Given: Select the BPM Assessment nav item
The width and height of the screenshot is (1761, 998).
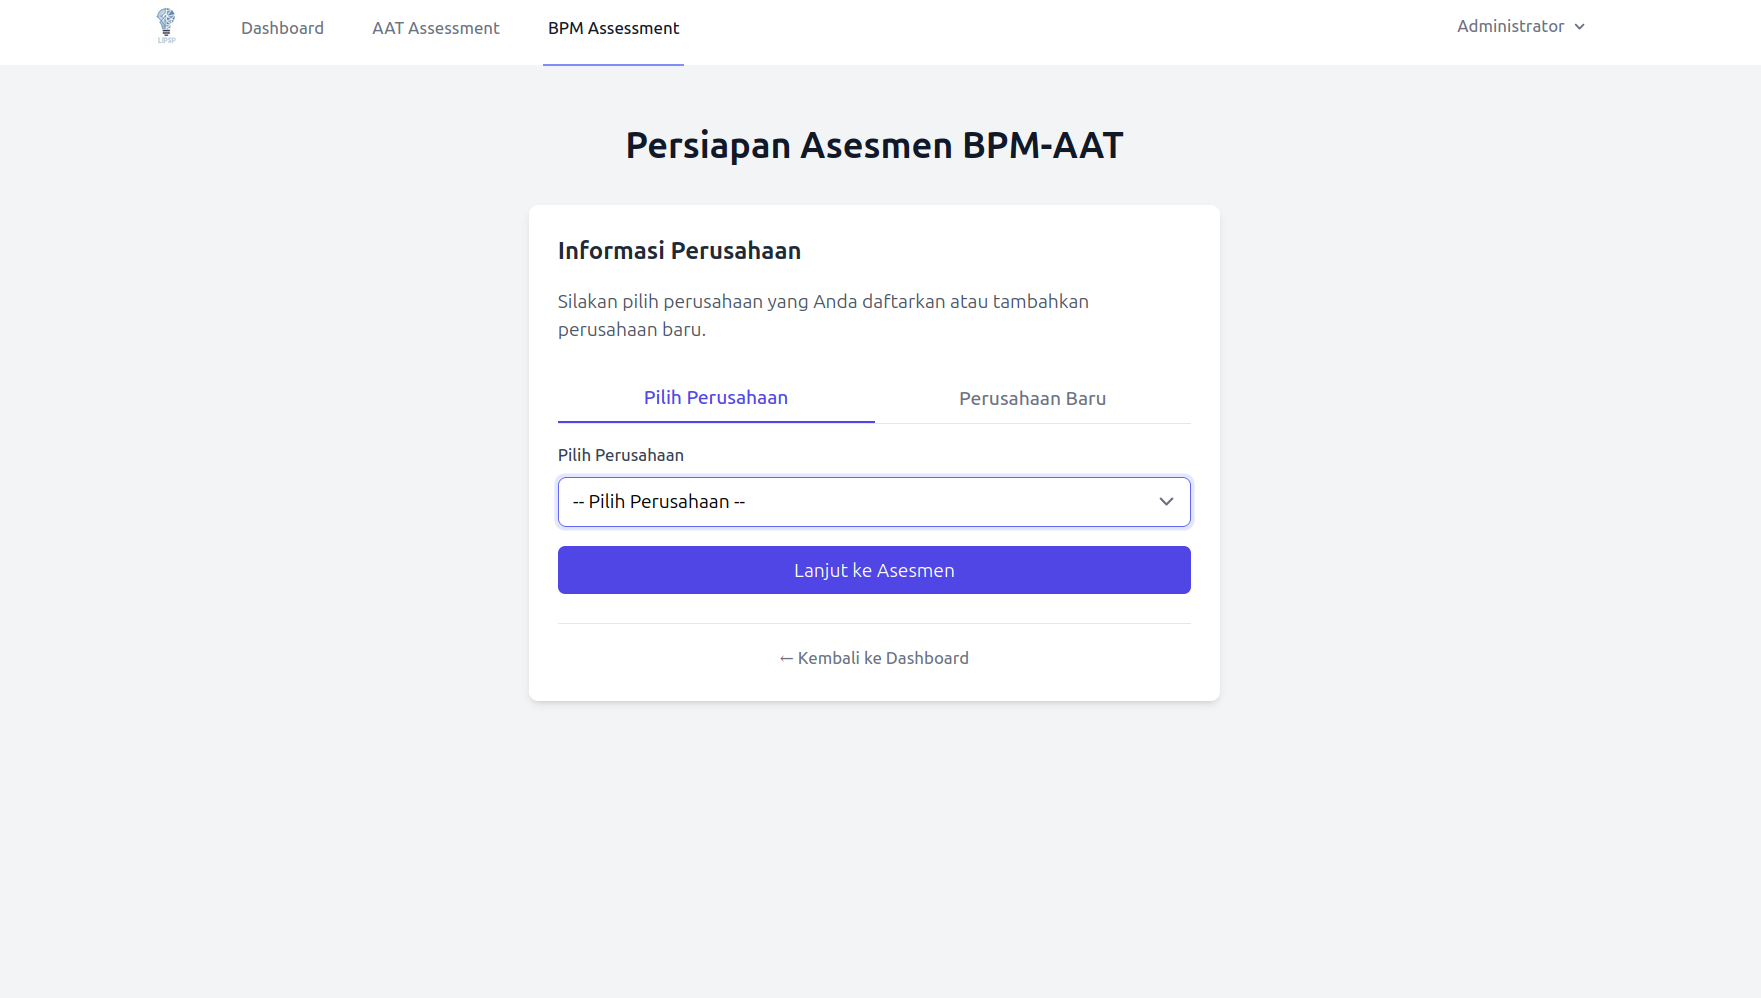Looking at the screenshot, I should click(x=613, y=28).
